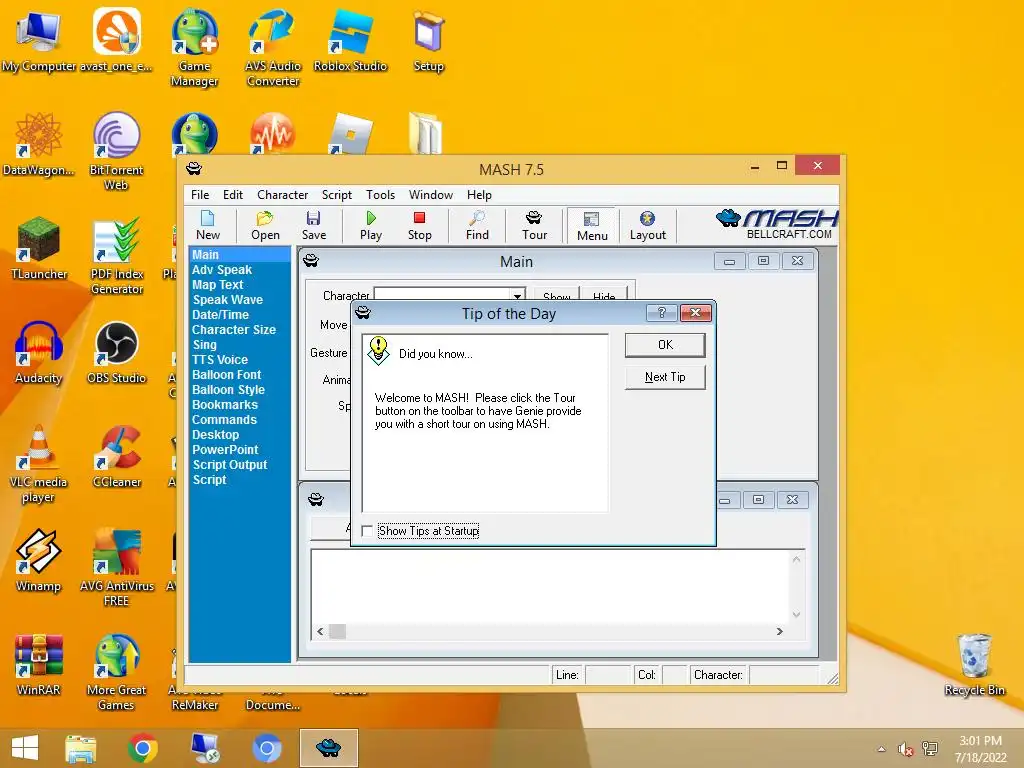This screenshot has width=1024, height=768.
Task: Select the TLauncher desktop icon
Action: pos(39,249)
